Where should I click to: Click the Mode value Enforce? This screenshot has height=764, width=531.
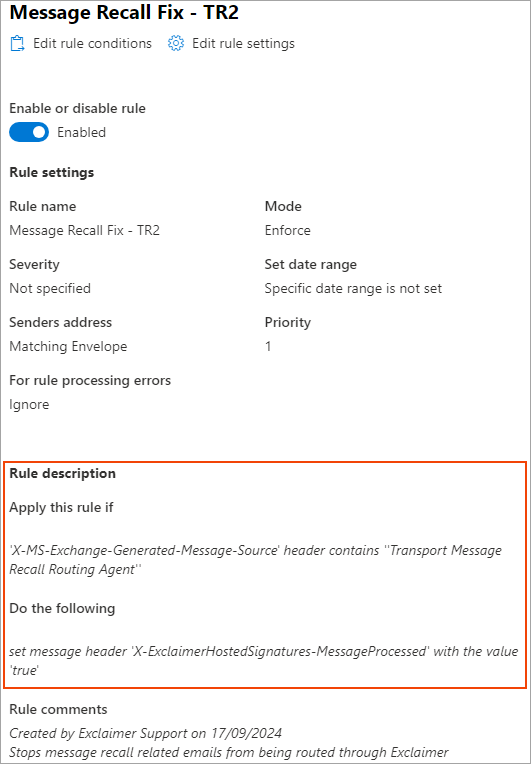pyautogui.click(x=287, y=230)
